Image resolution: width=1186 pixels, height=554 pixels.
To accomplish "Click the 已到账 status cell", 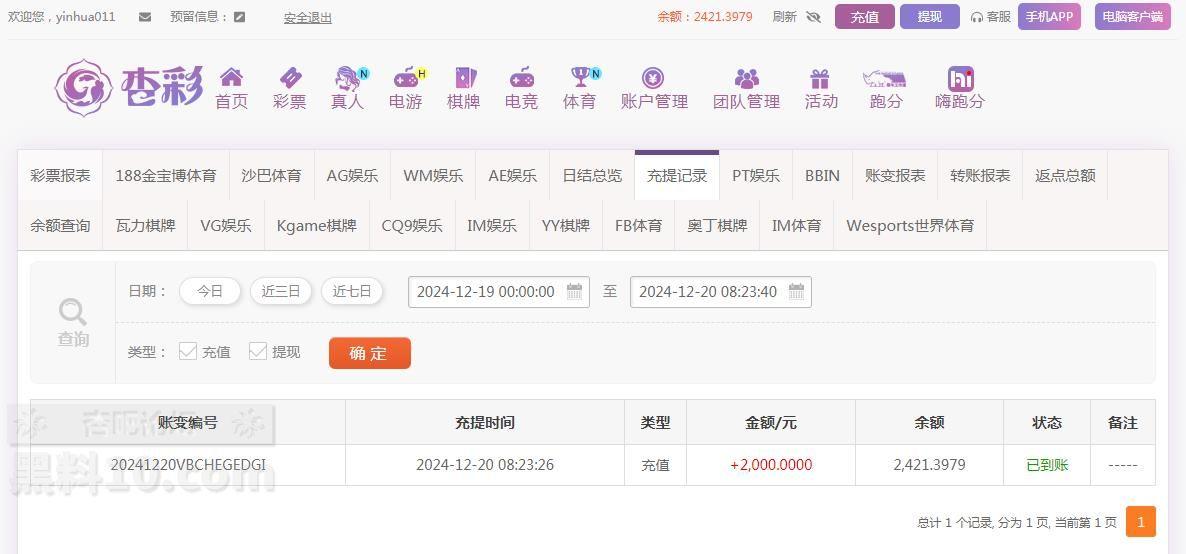I will click(1047, 465).
